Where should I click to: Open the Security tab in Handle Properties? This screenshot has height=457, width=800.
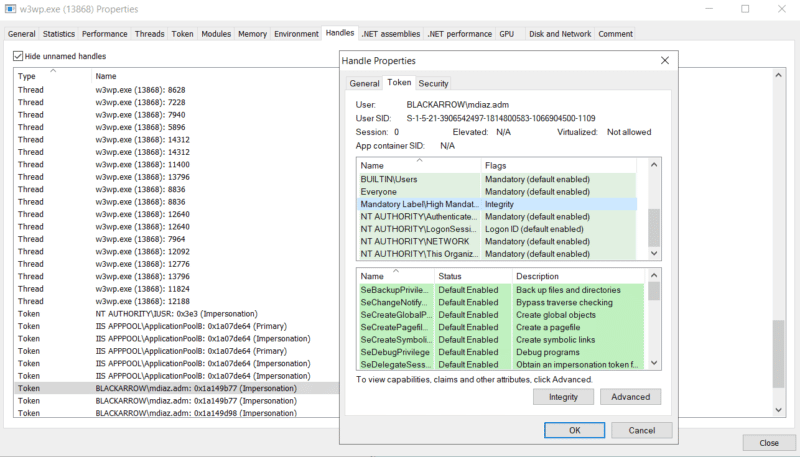[x=433, y=83]
